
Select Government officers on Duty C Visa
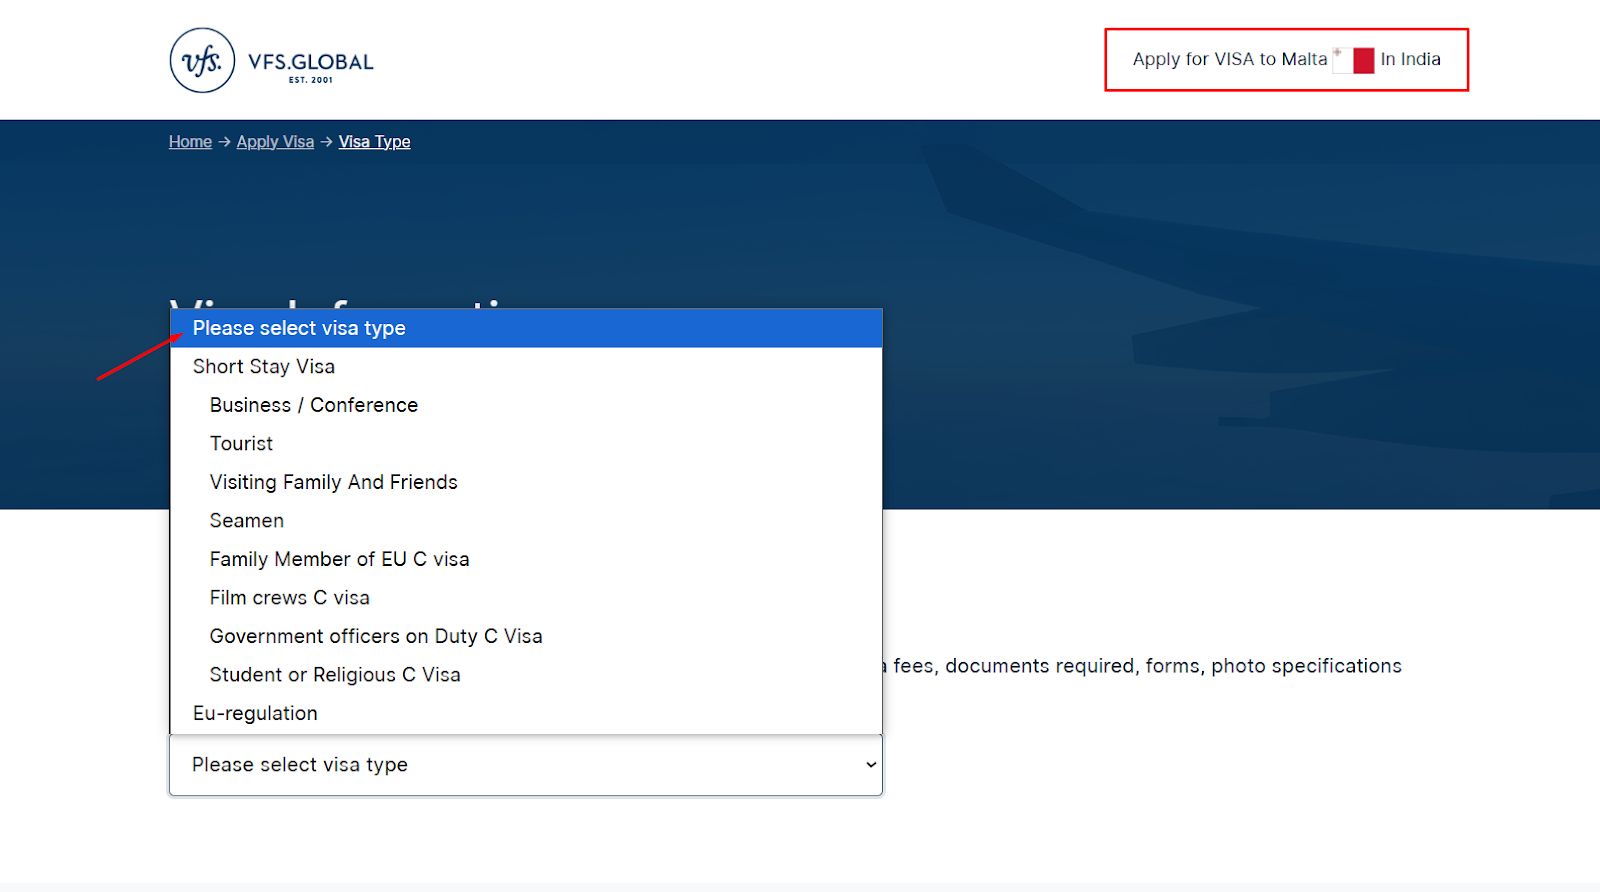pos(526,636)
